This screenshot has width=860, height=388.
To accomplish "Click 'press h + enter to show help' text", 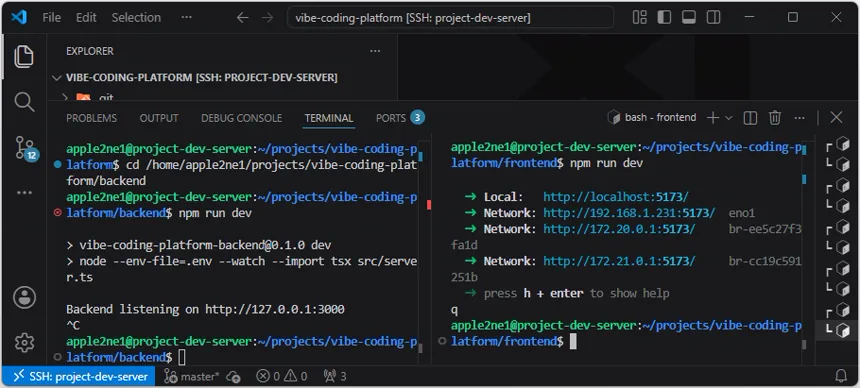I will point(576,294).
